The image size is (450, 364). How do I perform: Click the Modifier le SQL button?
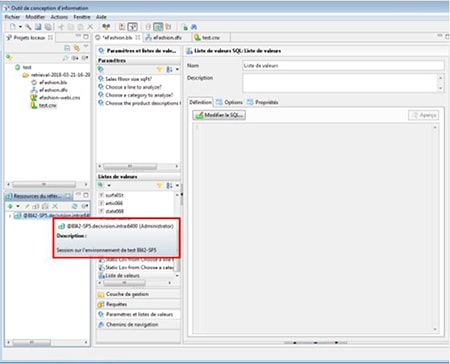pyautogui.click(x=219, y=115)
